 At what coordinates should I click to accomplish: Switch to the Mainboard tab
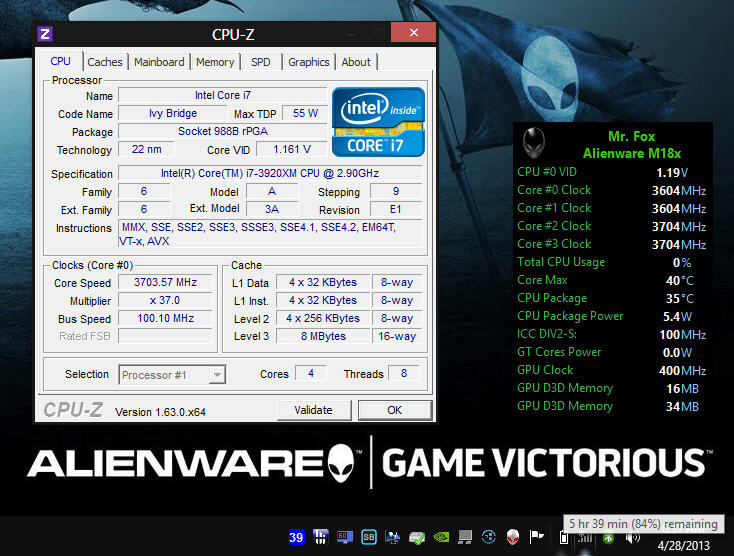pos(159,62)
